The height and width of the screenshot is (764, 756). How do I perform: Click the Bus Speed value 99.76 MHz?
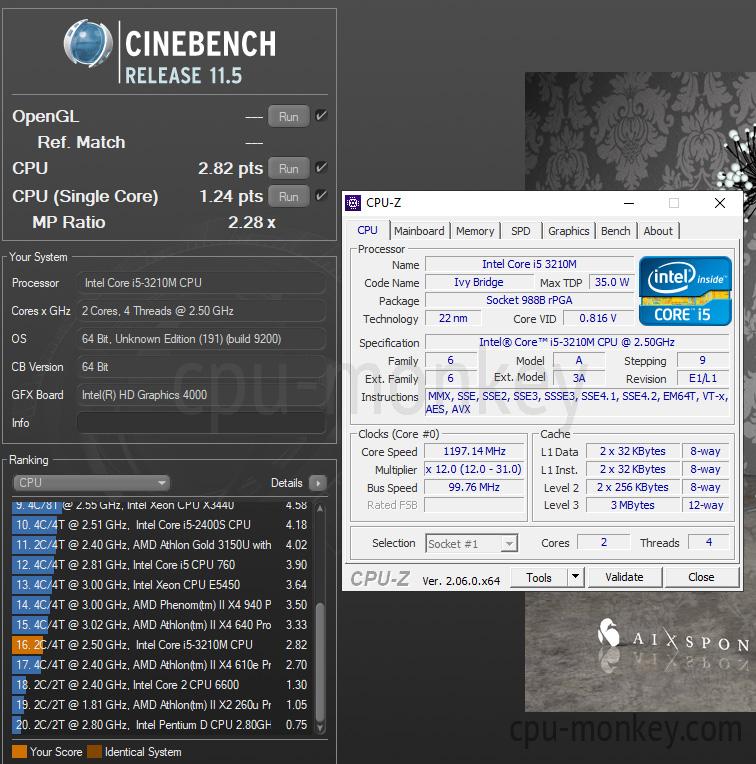point(474,487)
